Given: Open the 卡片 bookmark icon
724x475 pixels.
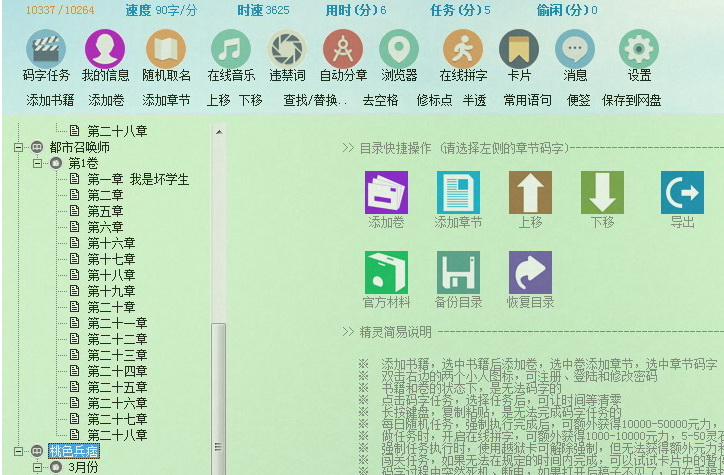Looking at the screenshot, I should click(519, 49).
